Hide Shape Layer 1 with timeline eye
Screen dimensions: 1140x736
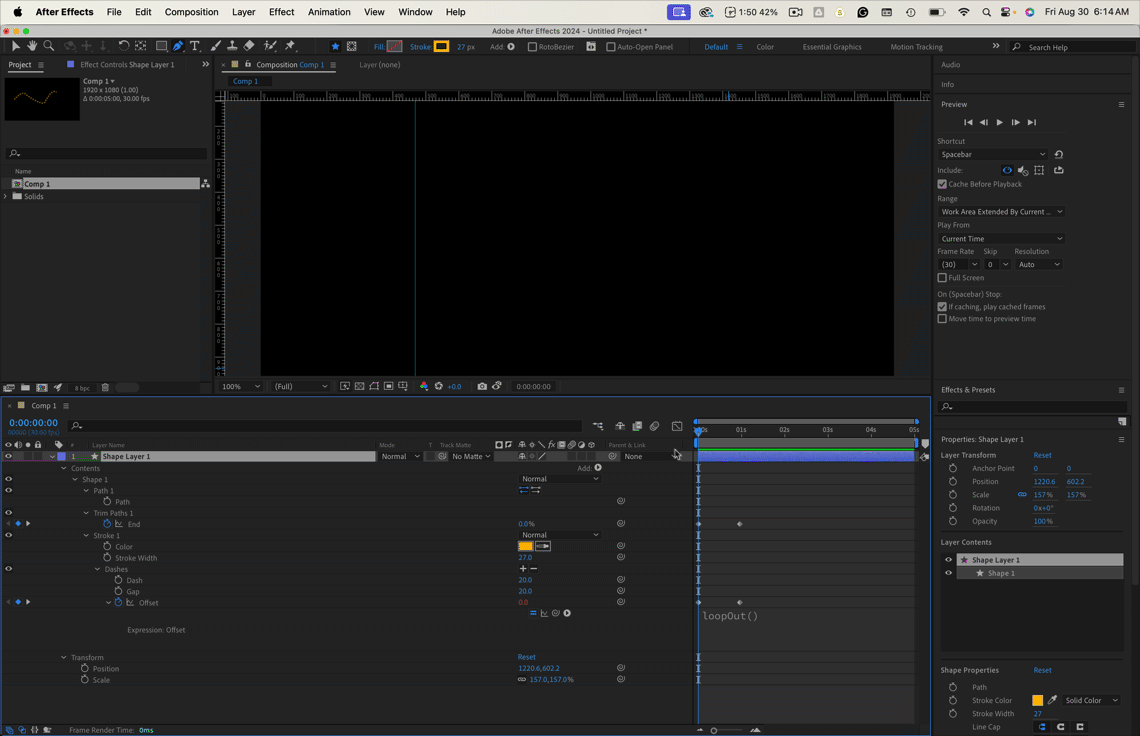[9, 456]
